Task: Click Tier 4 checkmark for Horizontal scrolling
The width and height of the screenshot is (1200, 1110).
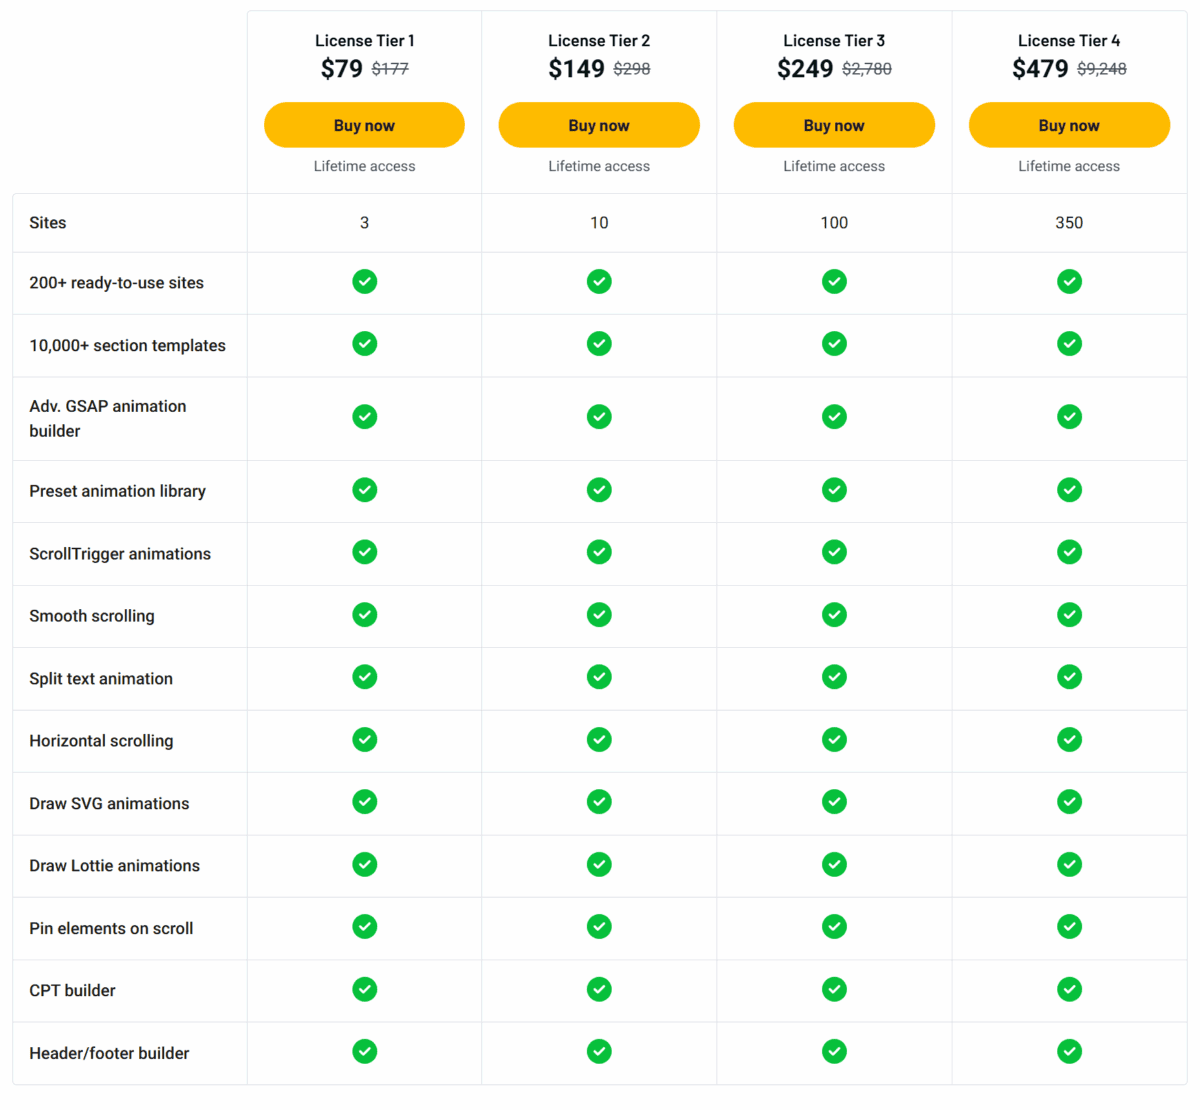Action: click(x=1069, y=740)
